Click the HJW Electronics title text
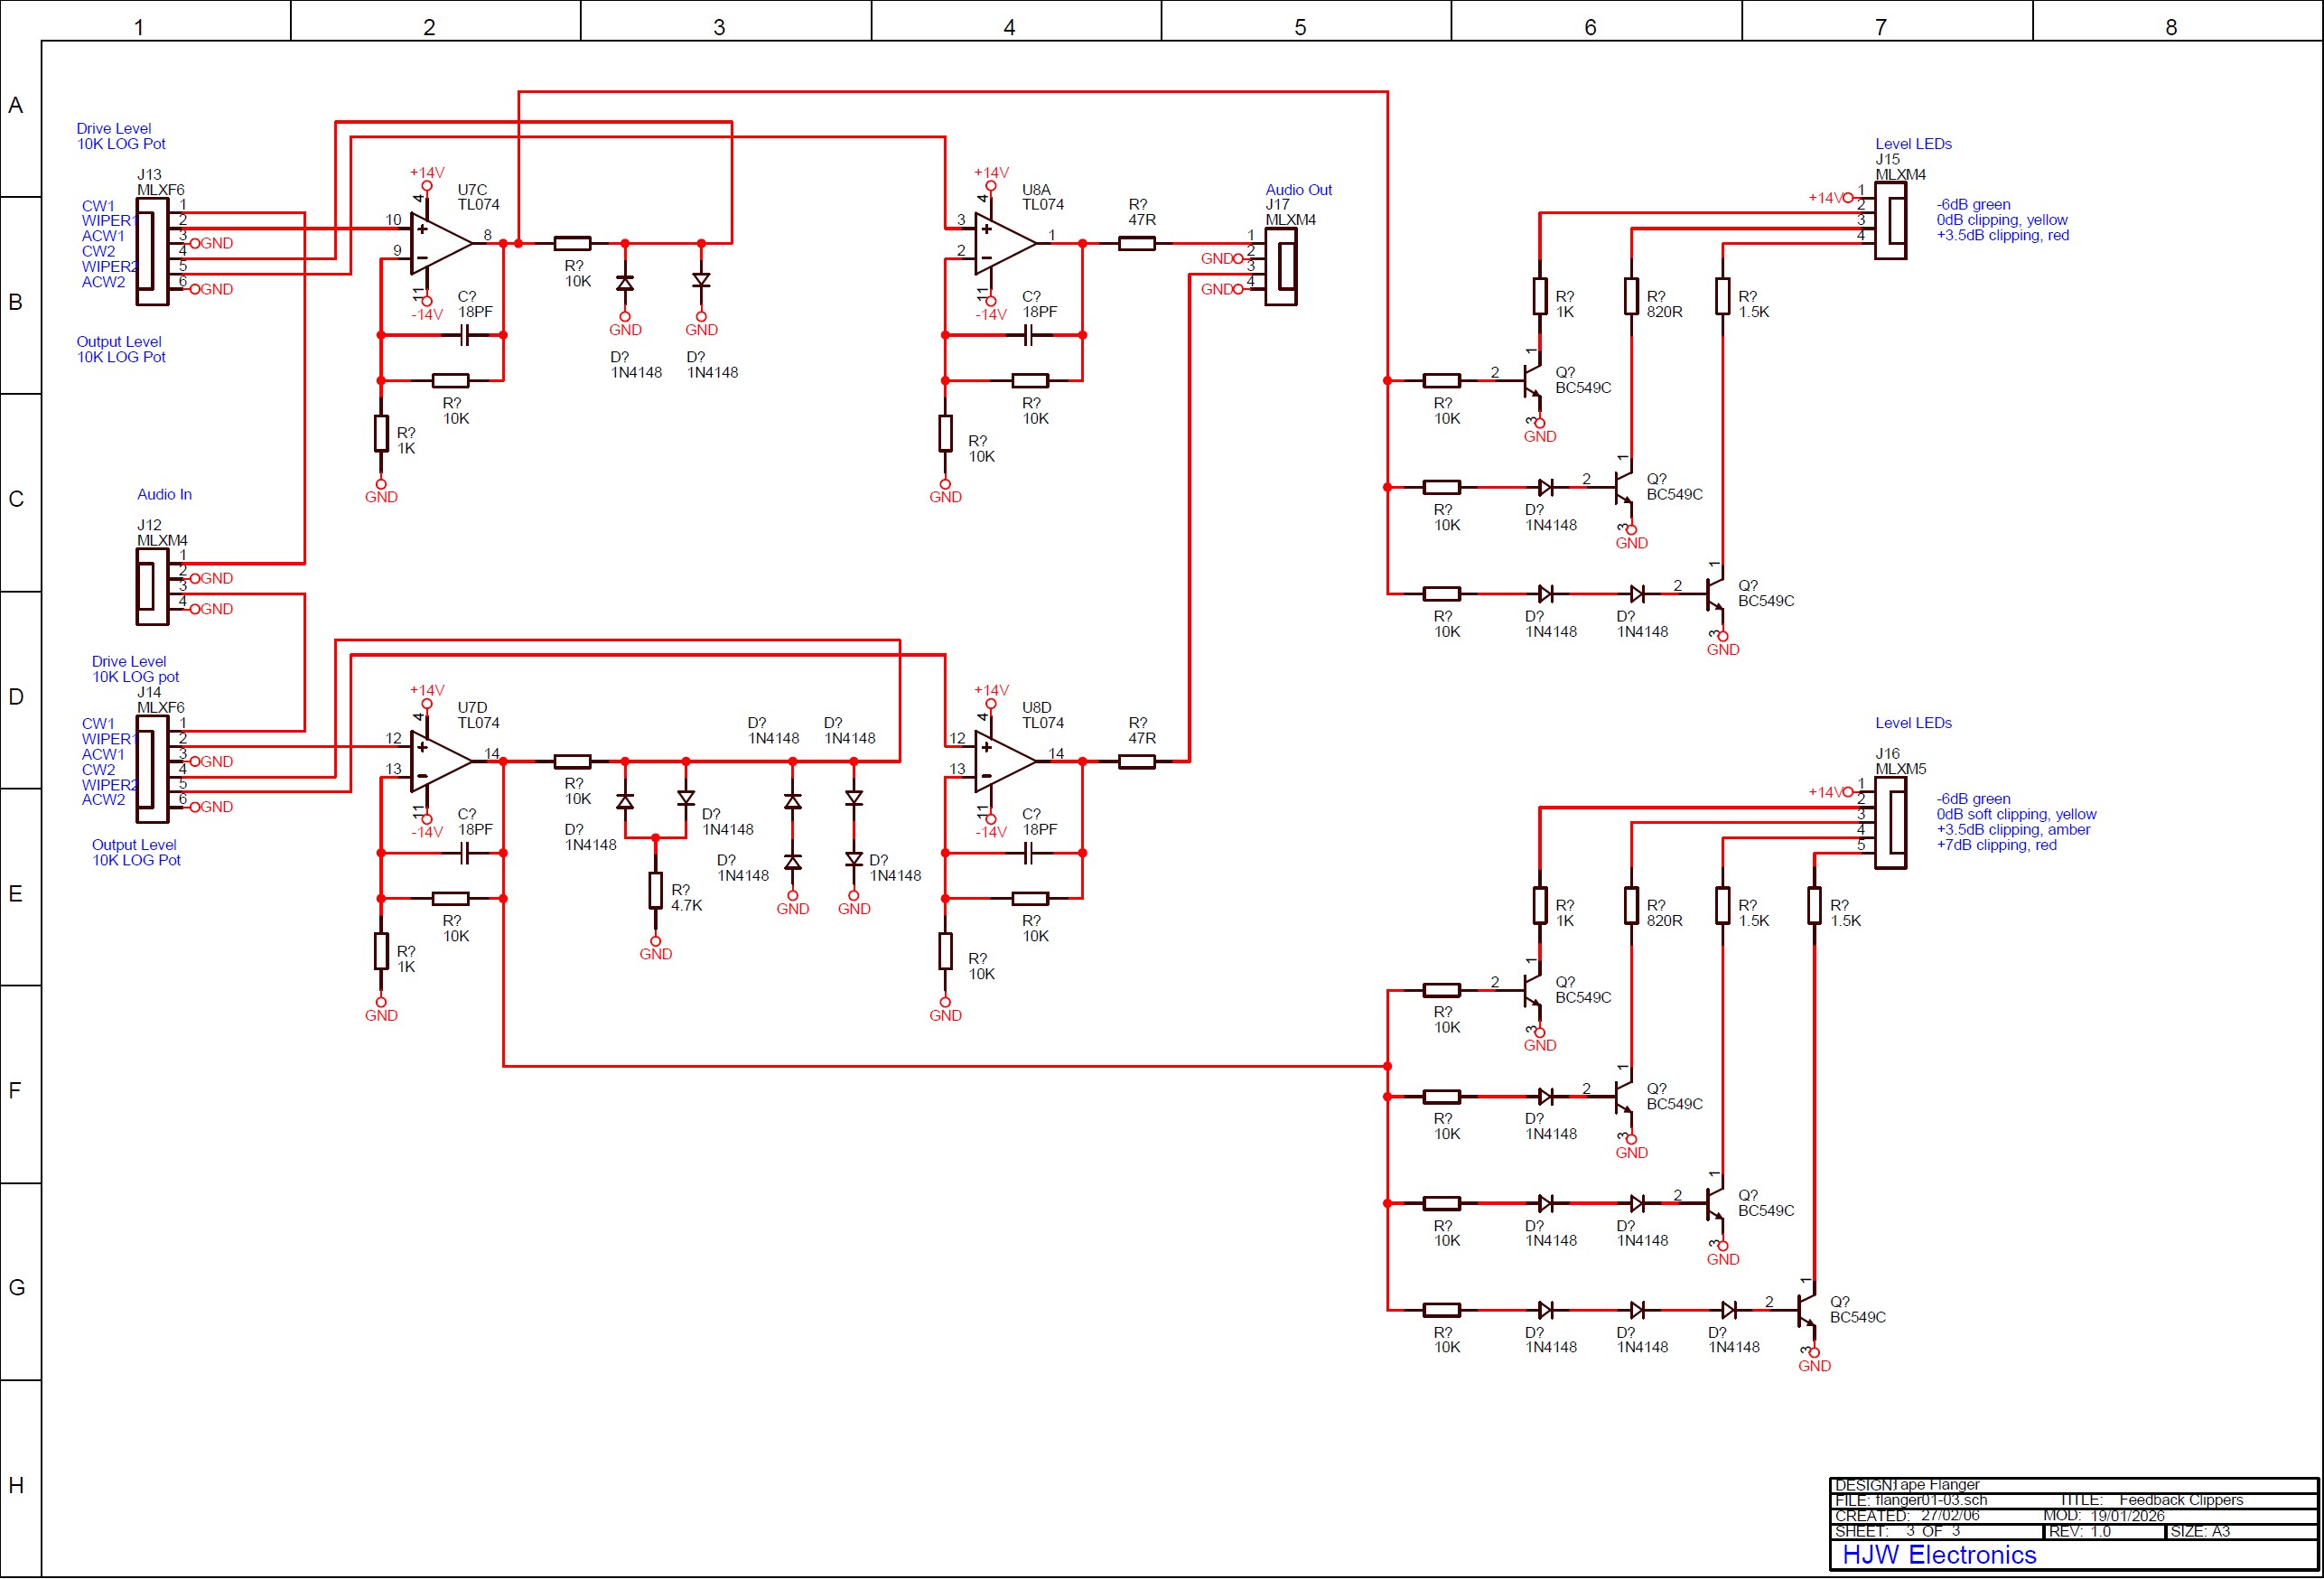The width and height of the screenshot is (2324, 1579). pyautogui.click(x=1938, y=1555)
